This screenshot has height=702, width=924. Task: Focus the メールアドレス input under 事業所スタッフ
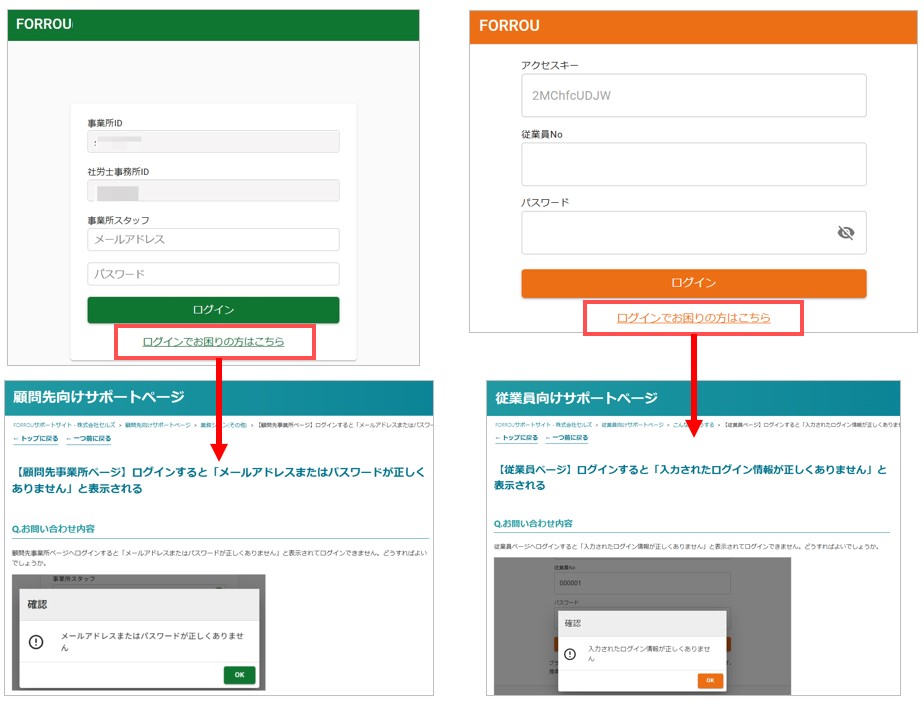point(213,239)
